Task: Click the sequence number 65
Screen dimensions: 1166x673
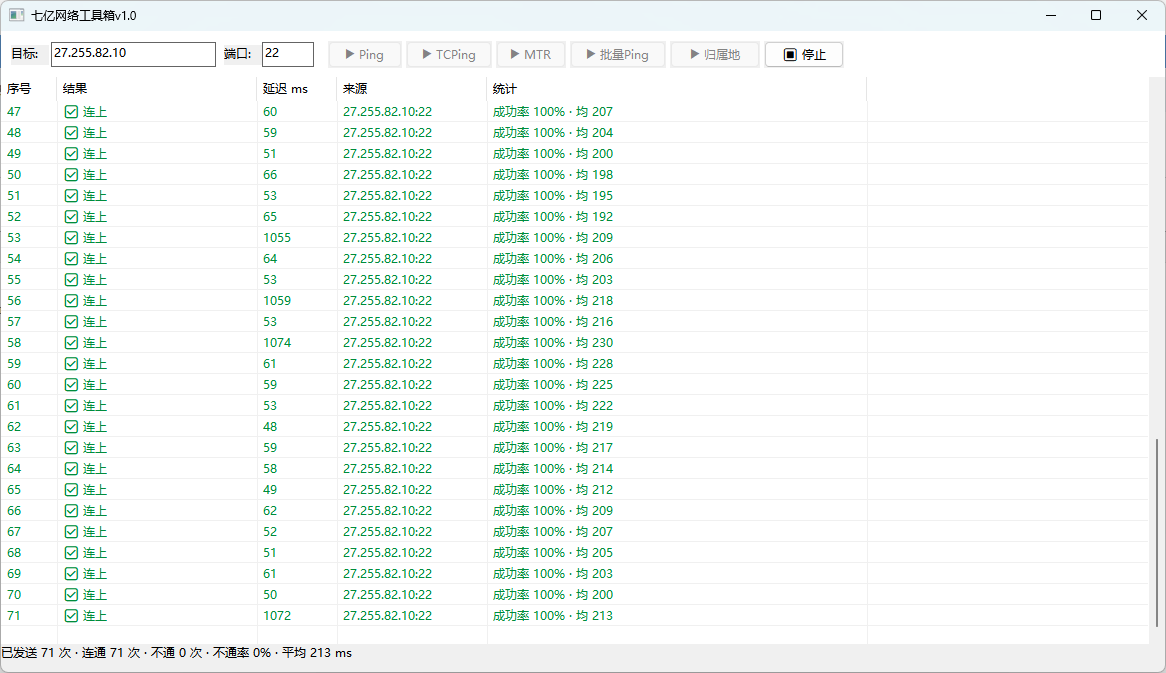Action: point(14,490)
